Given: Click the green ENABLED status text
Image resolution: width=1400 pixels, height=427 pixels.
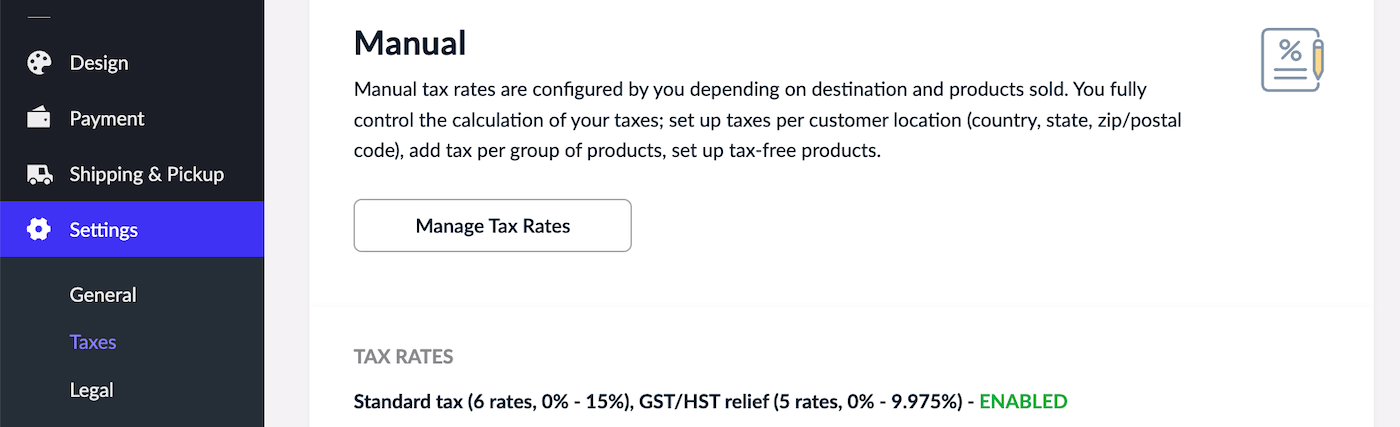Looking at the screenshot, I should (1023, 402).
